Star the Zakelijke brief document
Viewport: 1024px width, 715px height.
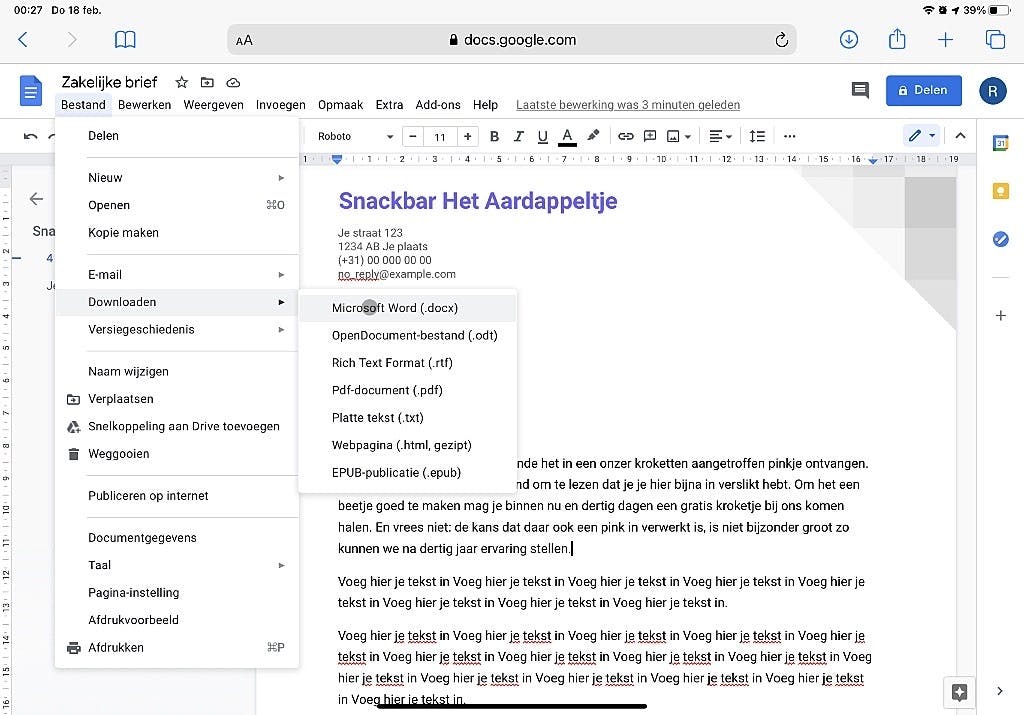point(181,83)
